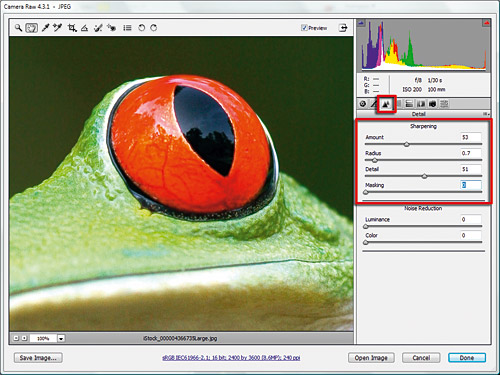The image size is (500, 375).
Task: Open the Presets tab
Action: pos(444,104)
